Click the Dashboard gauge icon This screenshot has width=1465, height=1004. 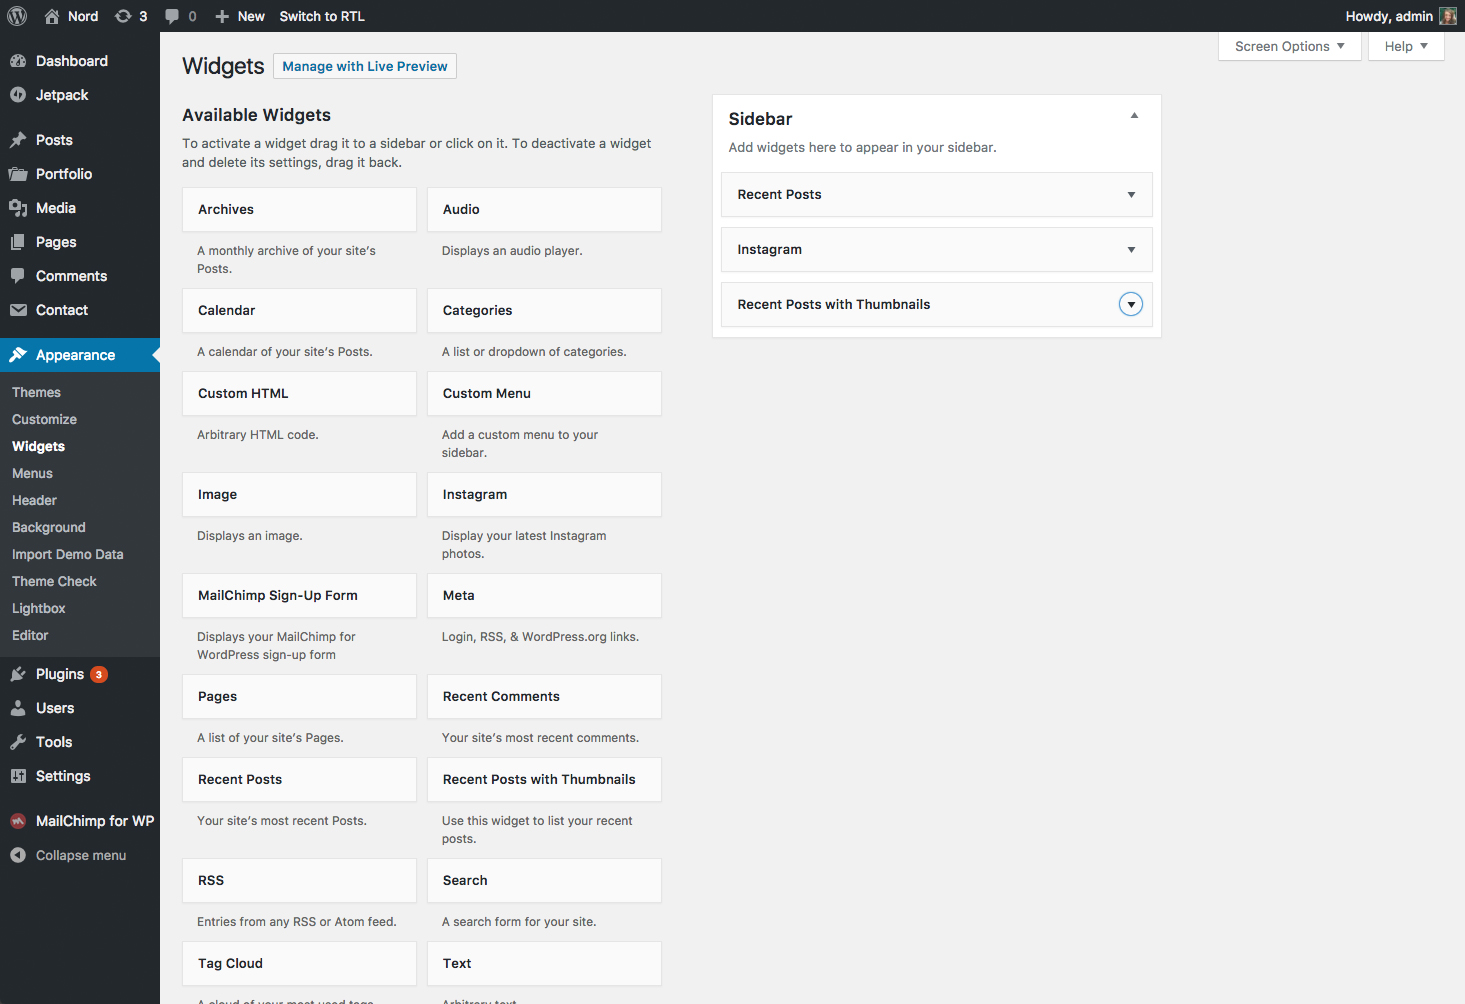[x=18, y=61]
